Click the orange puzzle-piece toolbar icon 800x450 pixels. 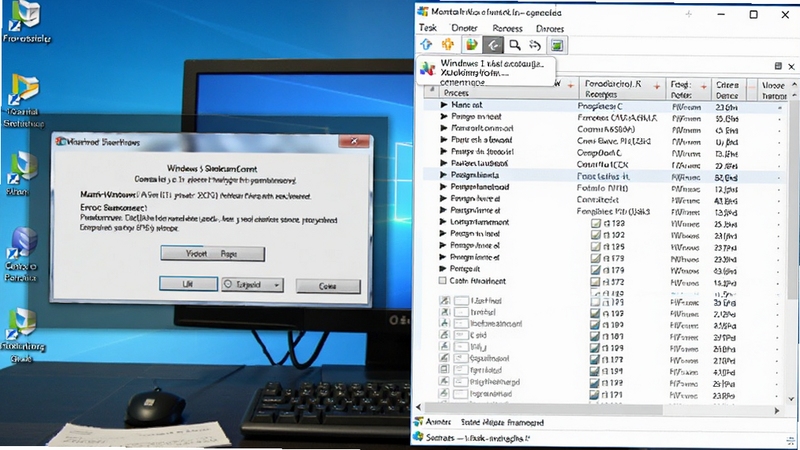448,45
